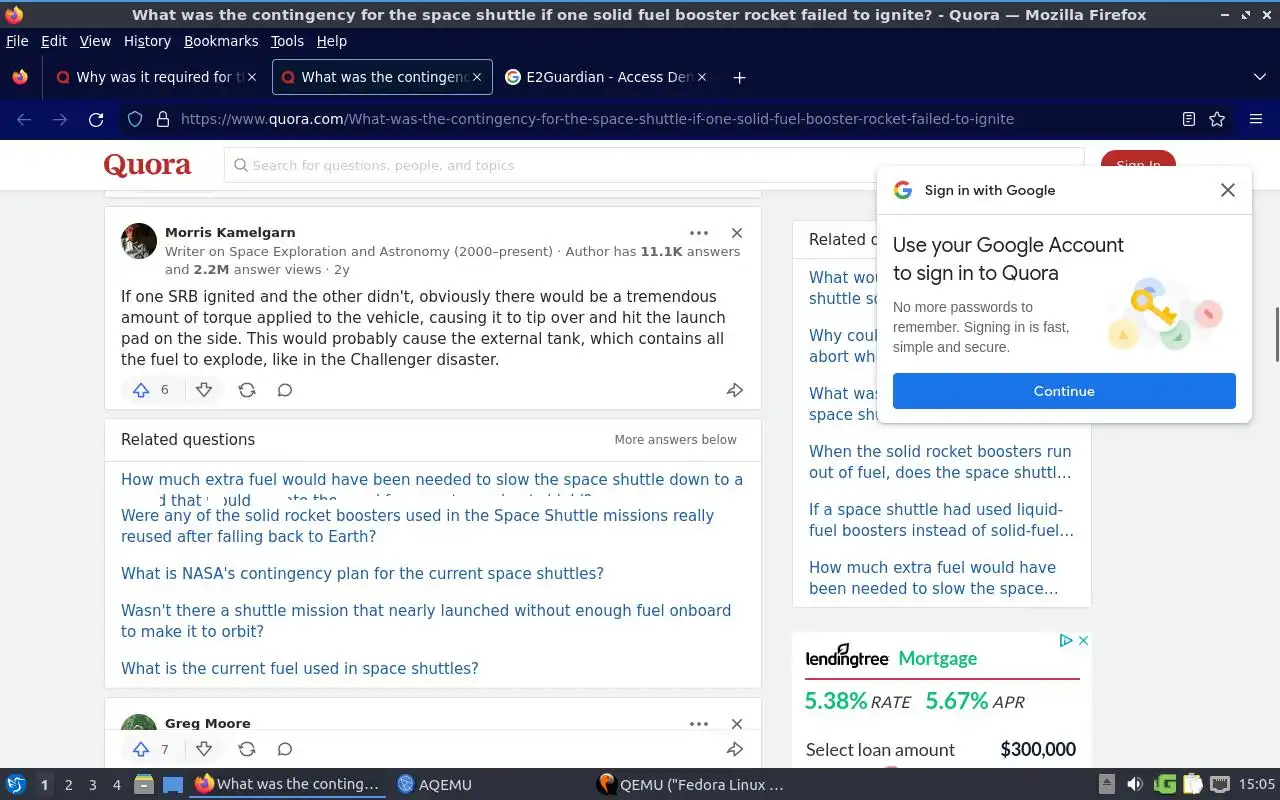The height and width of the screenshot is (800, 1280).
Task: Dismiss Morris Kamelgarn's answer with X
Action: point(737,233)
